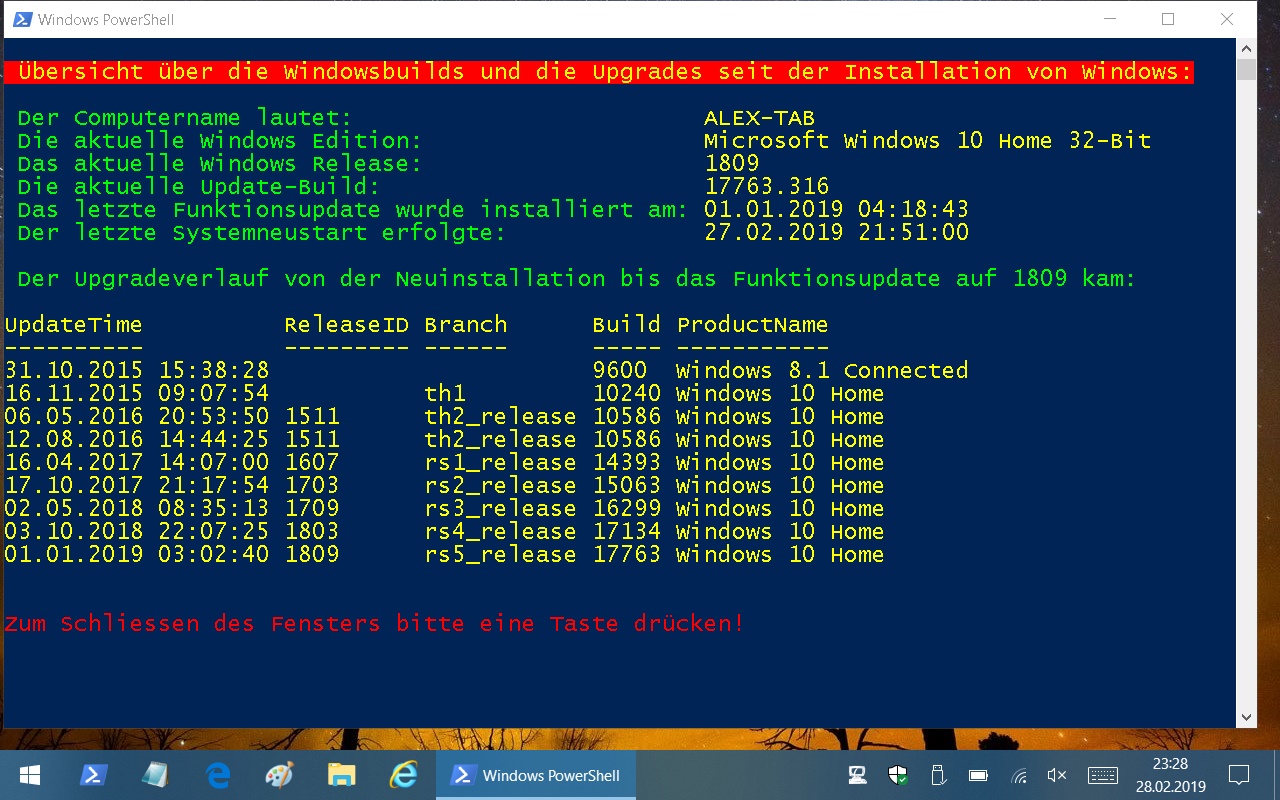Open the touch keyboard tray icon
Image resolution: width=1280 pixels, height=800 pixels.
pyautogui.click(x=1102, y=775)
